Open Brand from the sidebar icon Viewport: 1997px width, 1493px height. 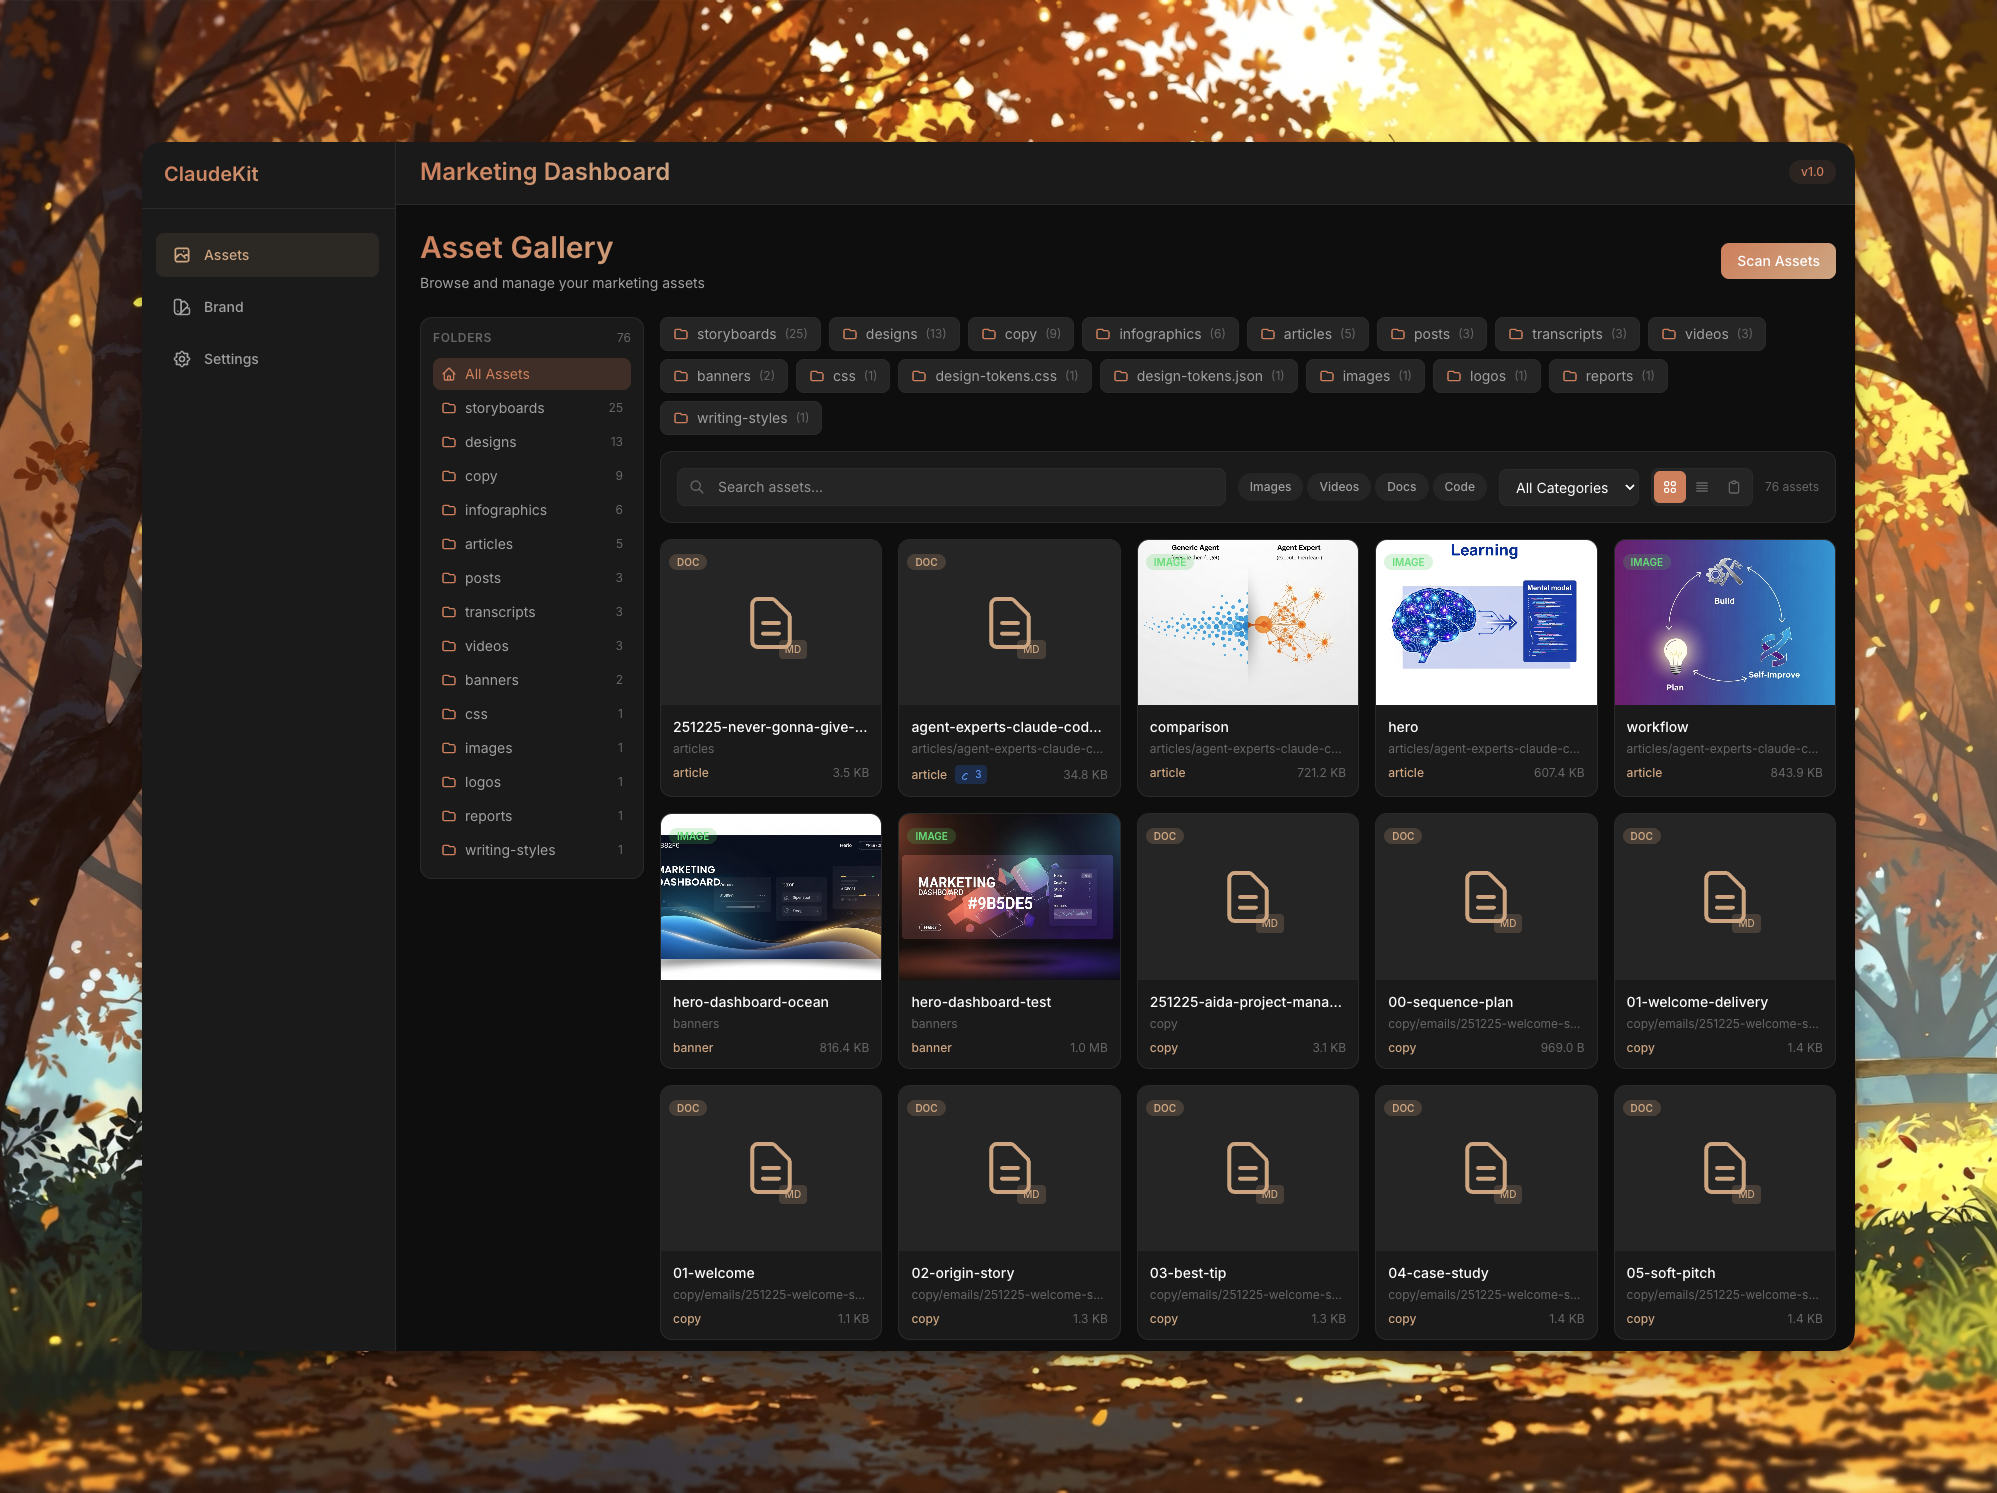(x=182, y=307)
